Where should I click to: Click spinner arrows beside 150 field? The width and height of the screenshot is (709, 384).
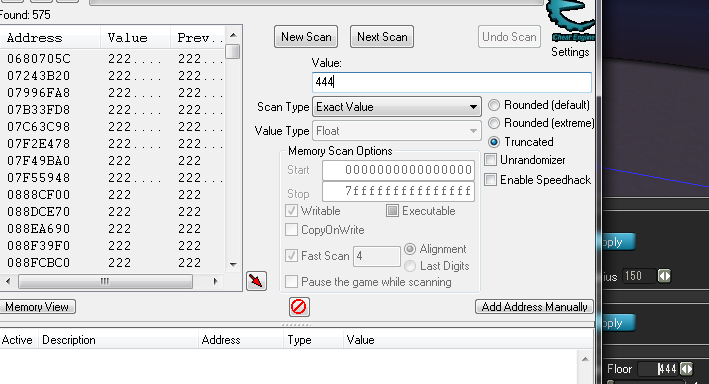(x=664, y=276)
